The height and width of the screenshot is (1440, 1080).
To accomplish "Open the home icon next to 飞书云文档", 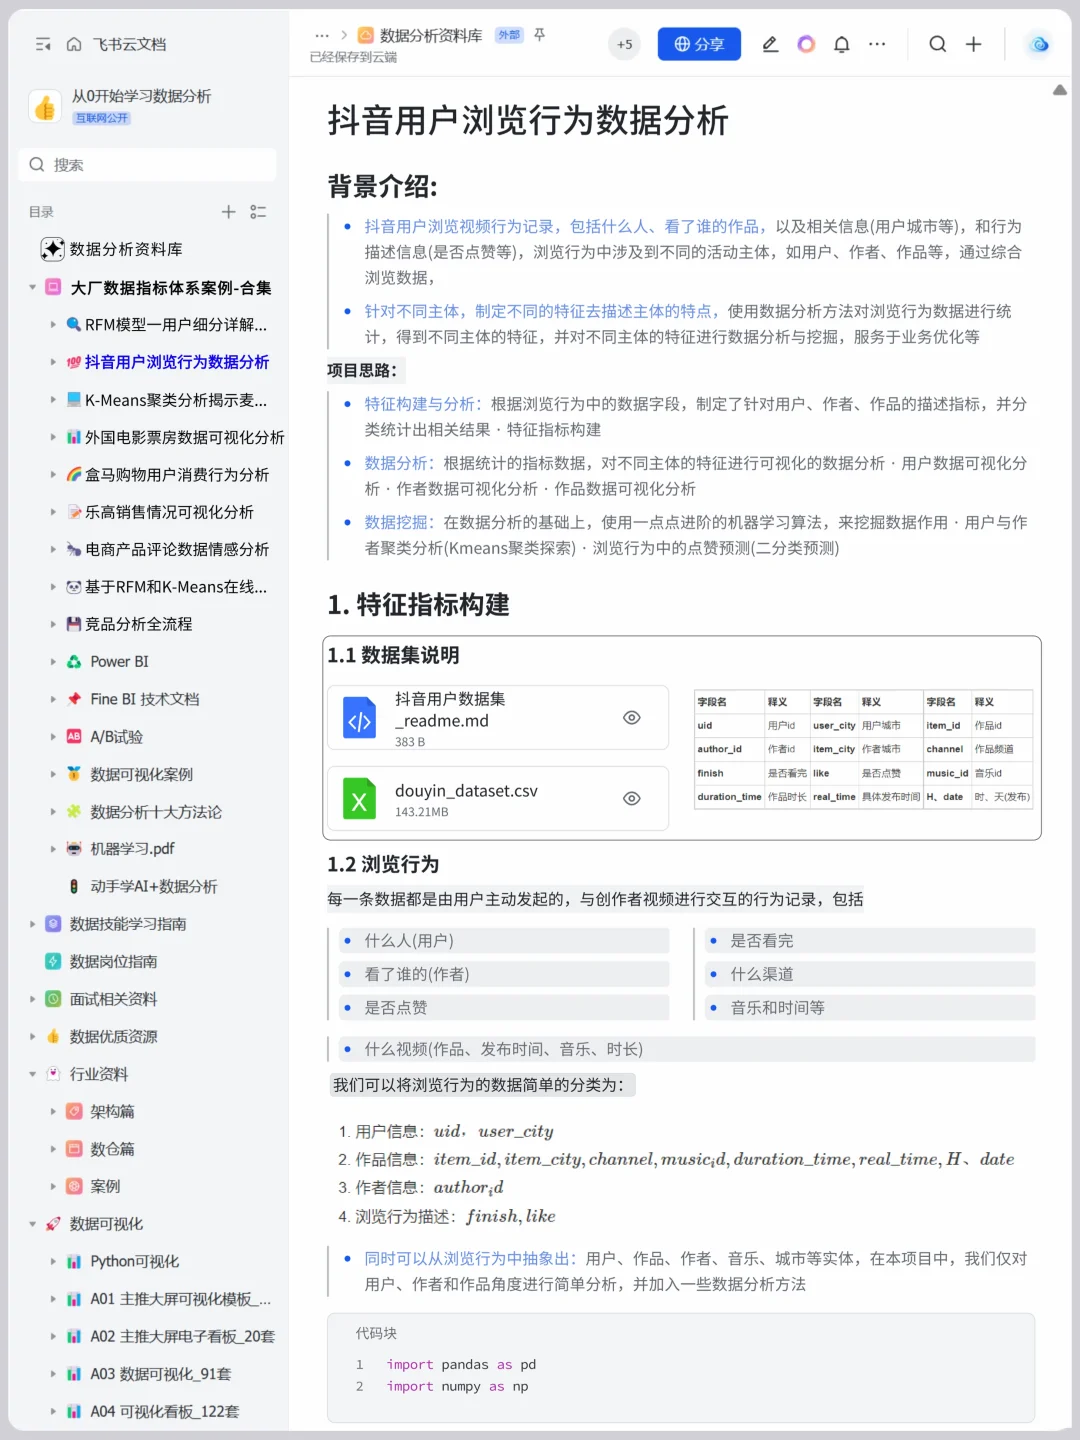I will pos(74,44).
